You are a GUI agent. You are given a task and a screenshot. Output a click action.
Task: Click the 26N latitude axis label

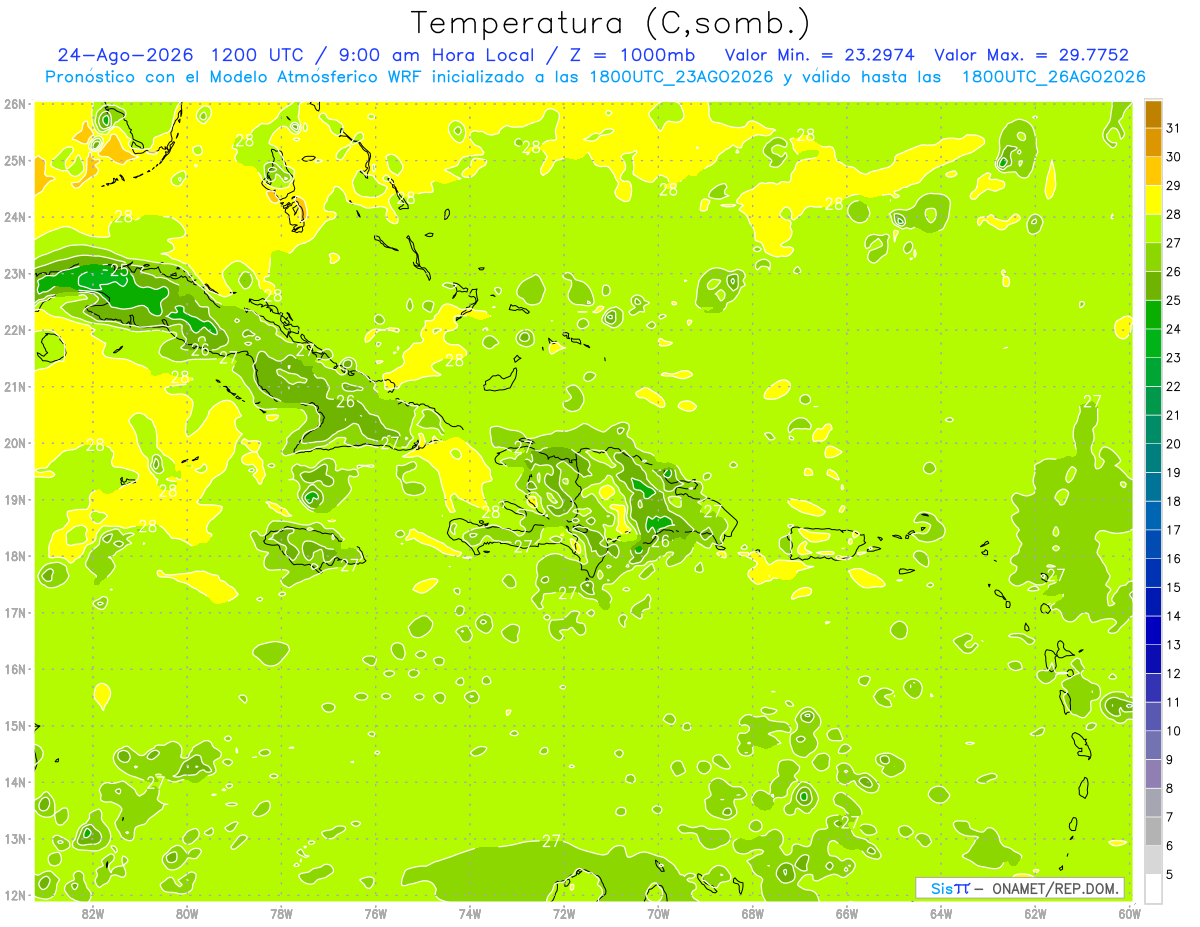point(15,104)
